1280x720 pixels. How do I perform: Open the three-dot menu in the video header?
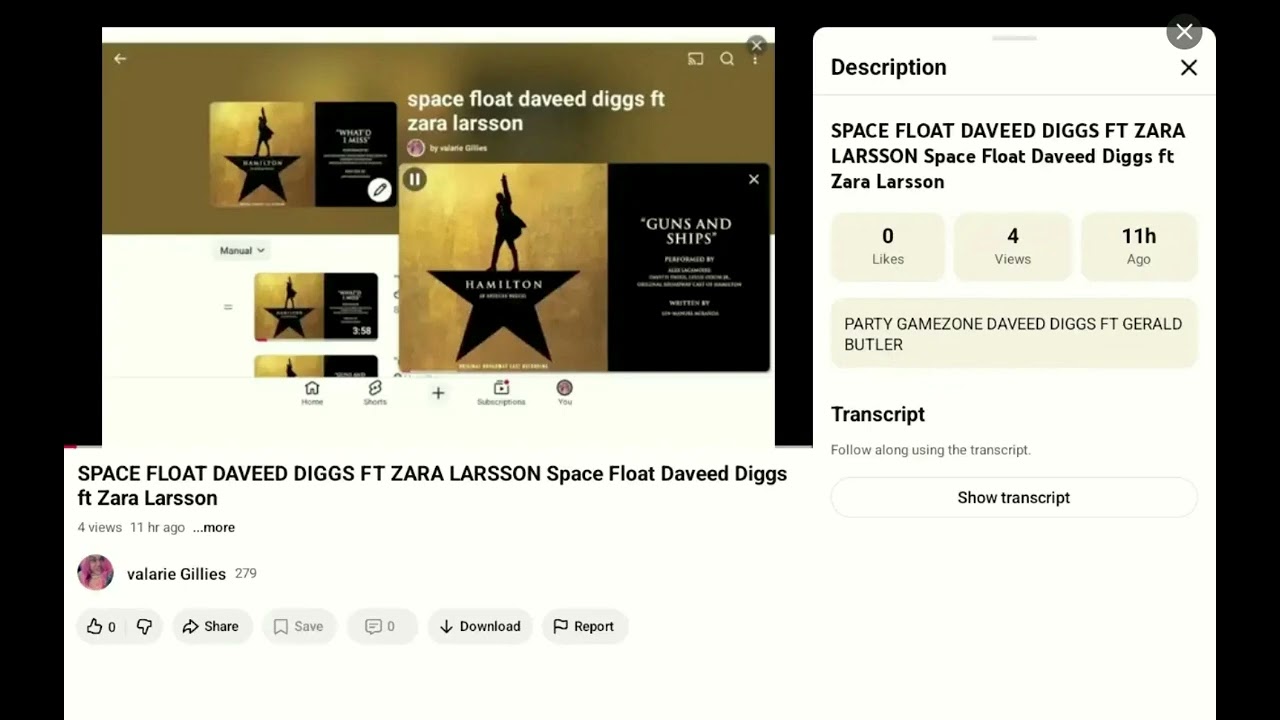(x=755, y=60)
